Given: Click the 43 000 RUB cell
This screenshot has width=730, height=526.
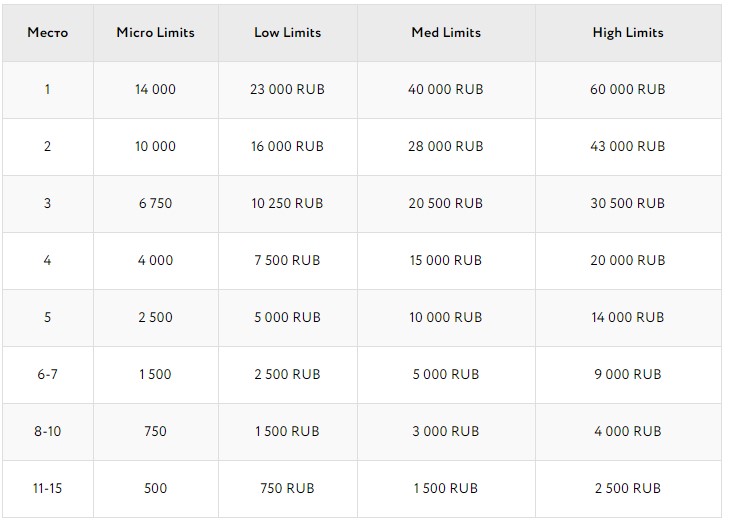Looking at the screenshot, I should coord(627,146).
